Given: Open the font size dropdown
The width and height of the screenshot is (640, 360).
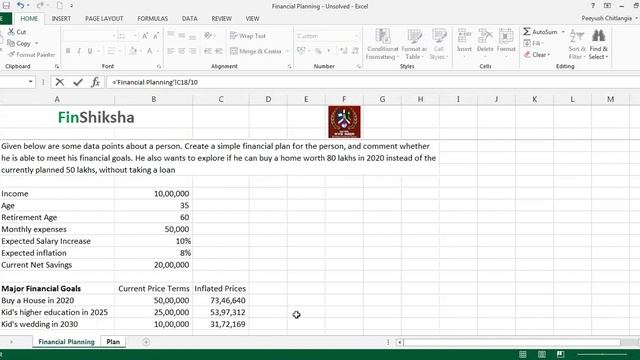Looking at the screenshot, I should (x=135, y=36).
